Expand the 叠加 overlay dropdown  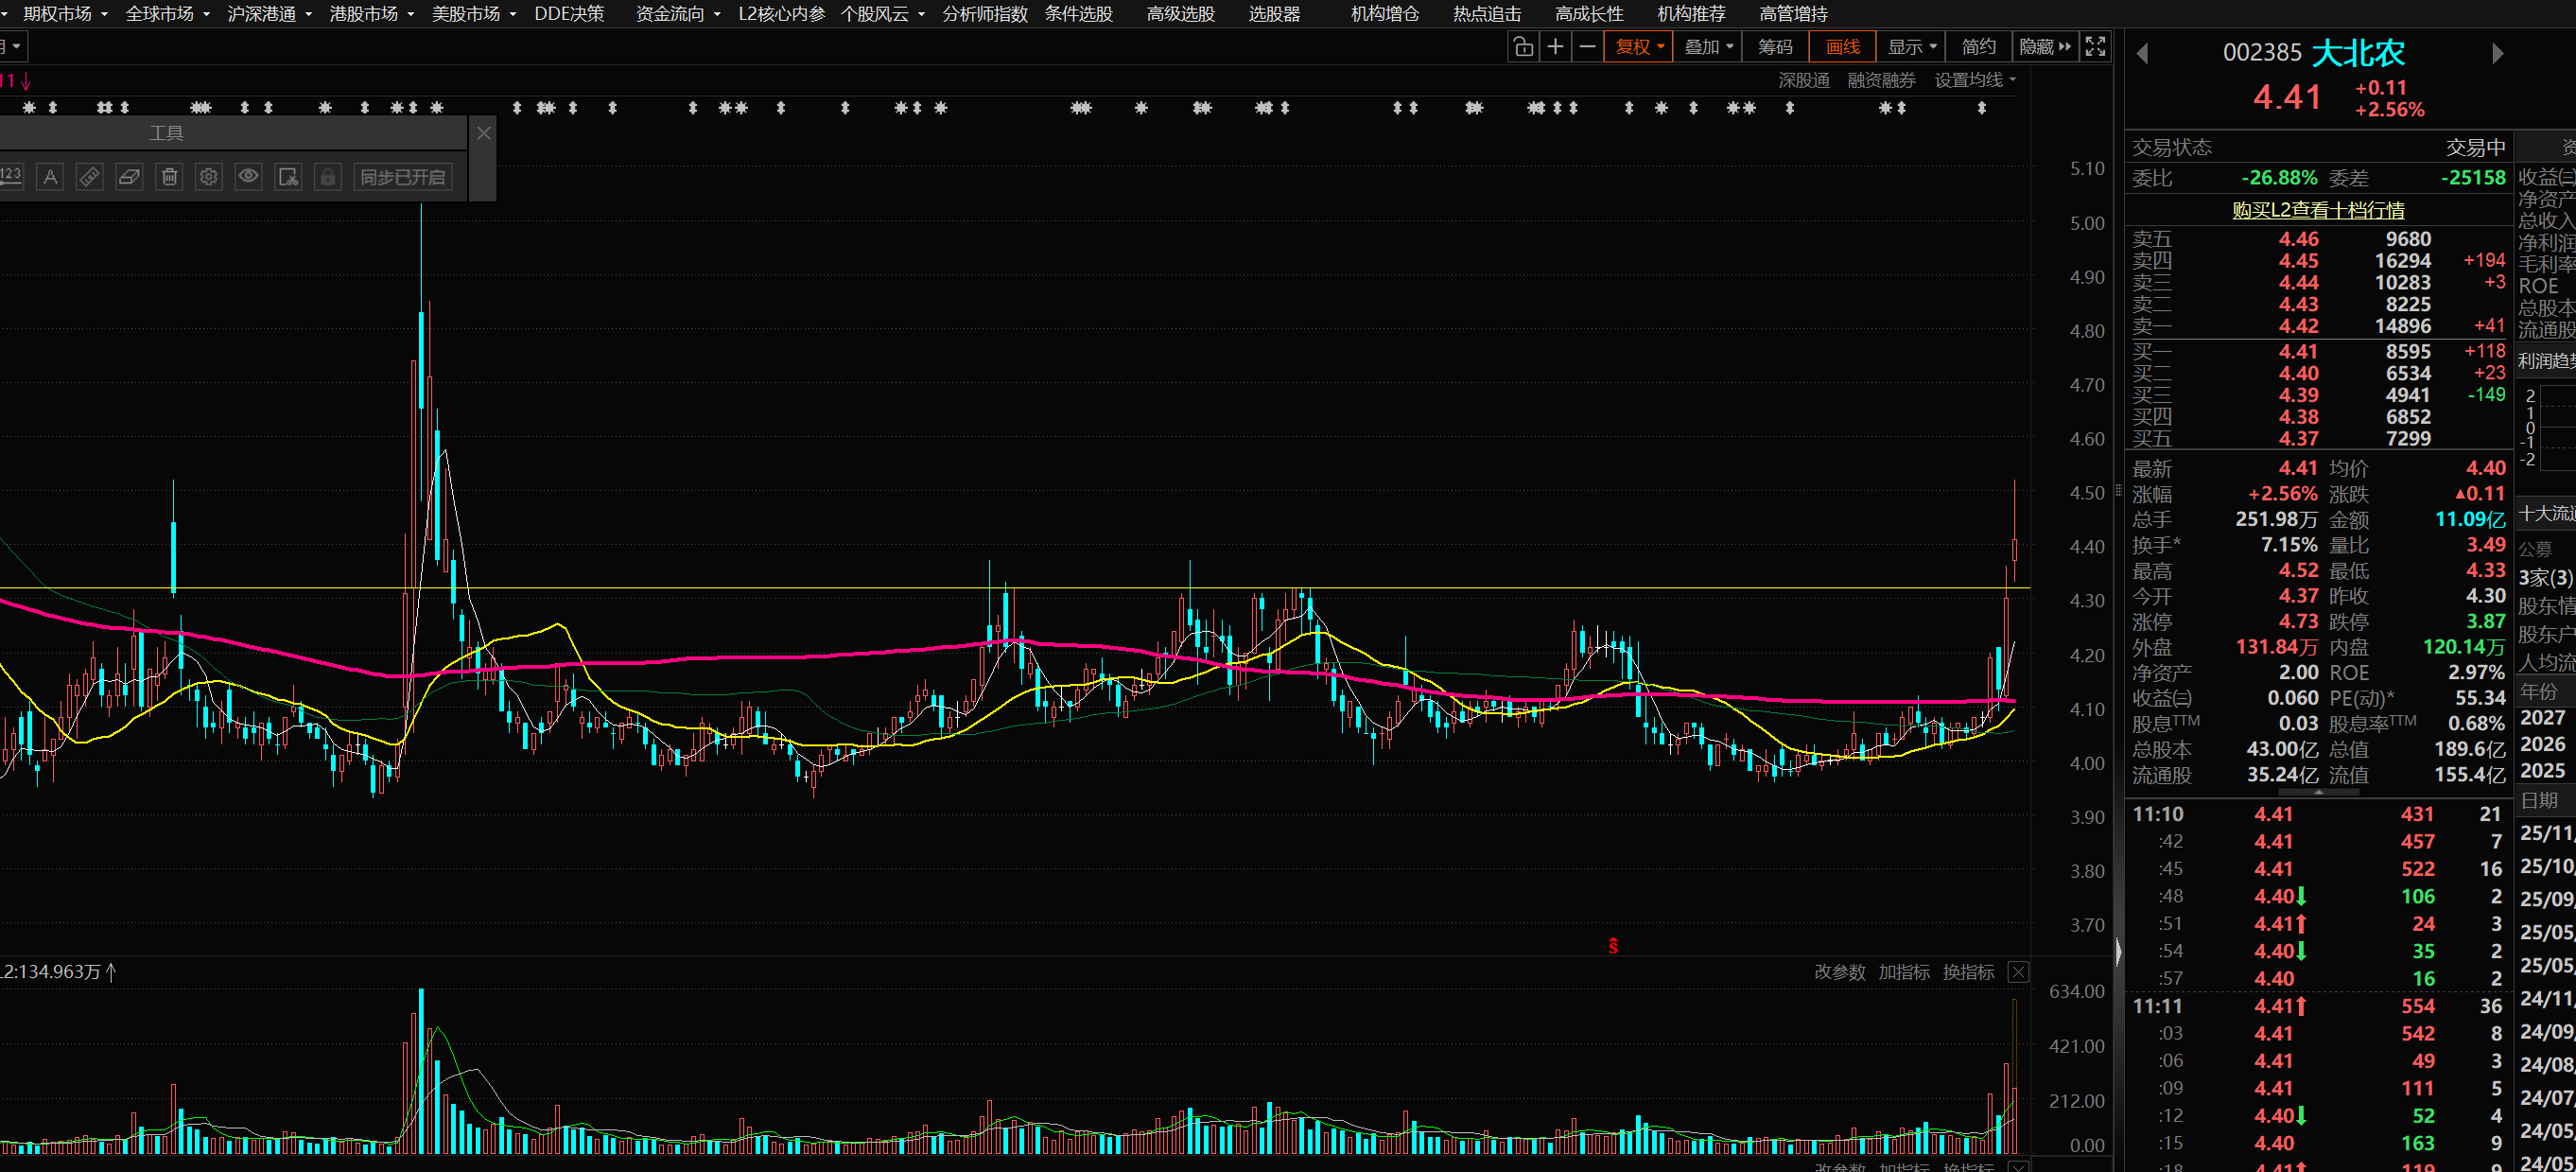click(x=1708, y=47)
